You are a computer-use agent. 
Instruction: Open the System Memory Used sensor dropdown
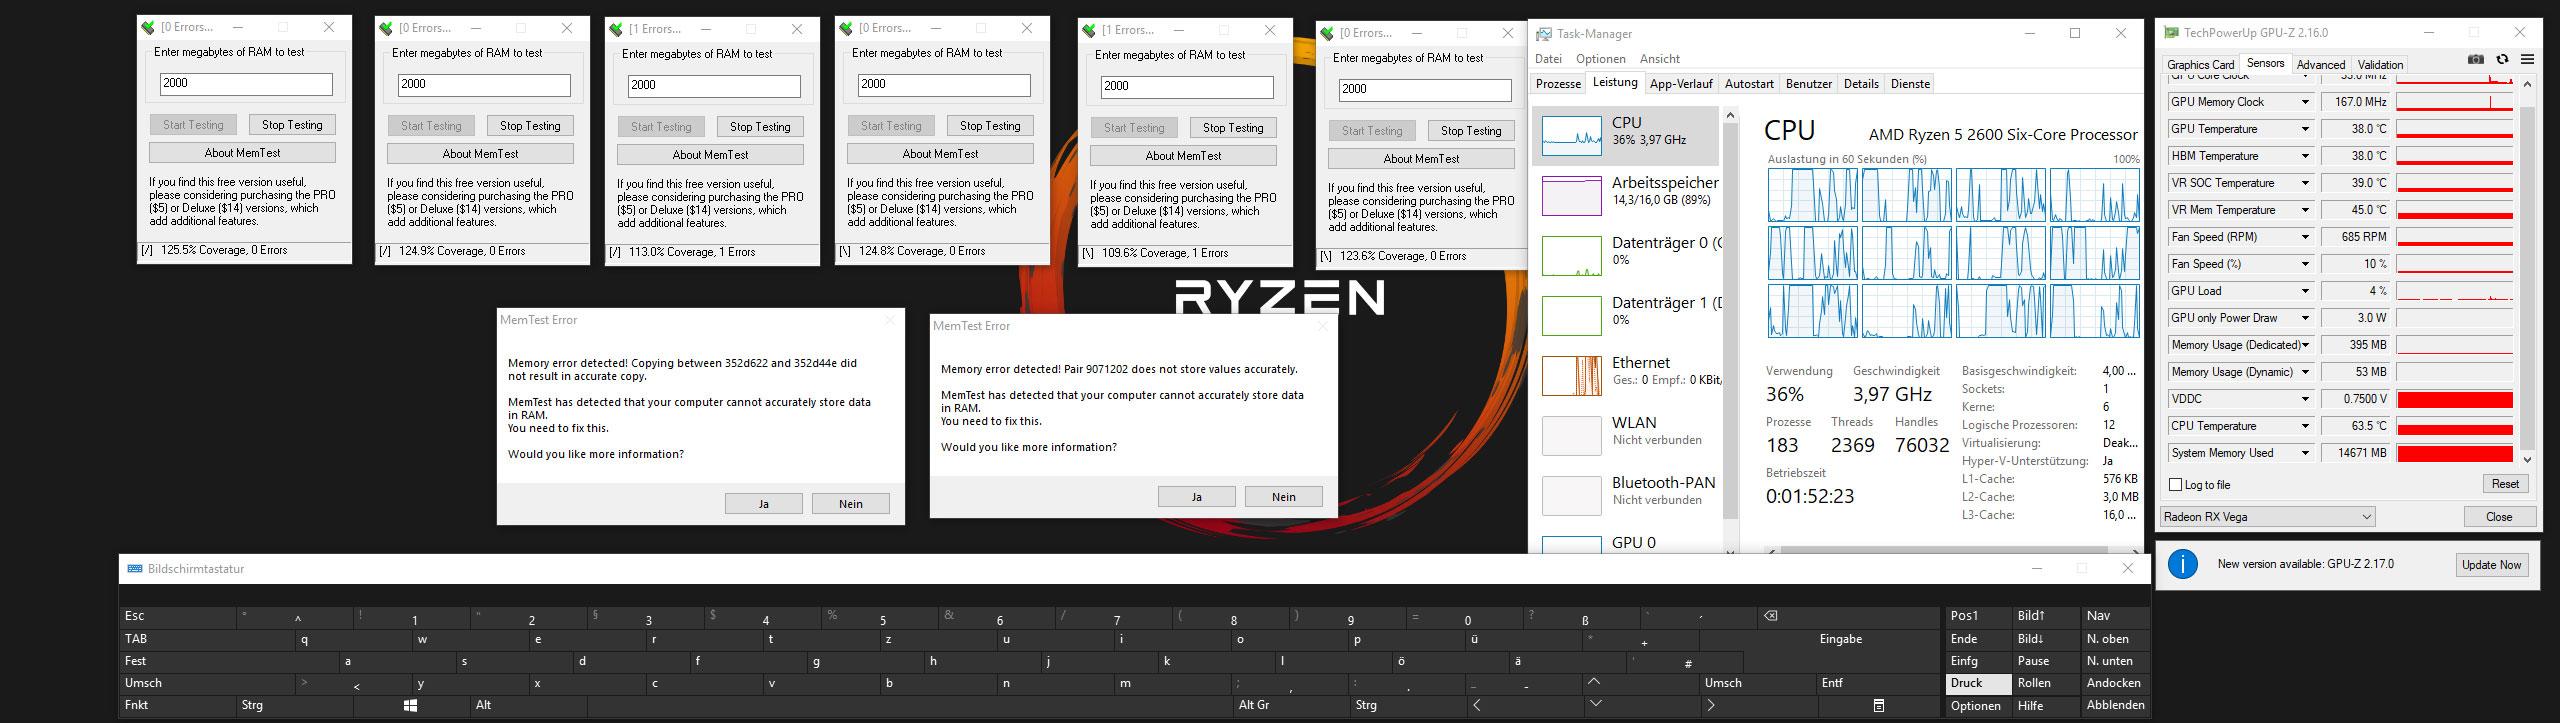pyautogui.click(x=2305, y=453)
